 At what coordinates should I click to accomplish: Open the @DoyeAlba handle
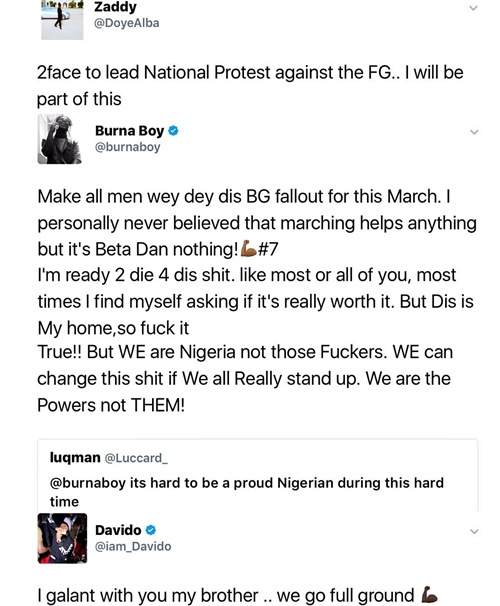coord(127,23)
